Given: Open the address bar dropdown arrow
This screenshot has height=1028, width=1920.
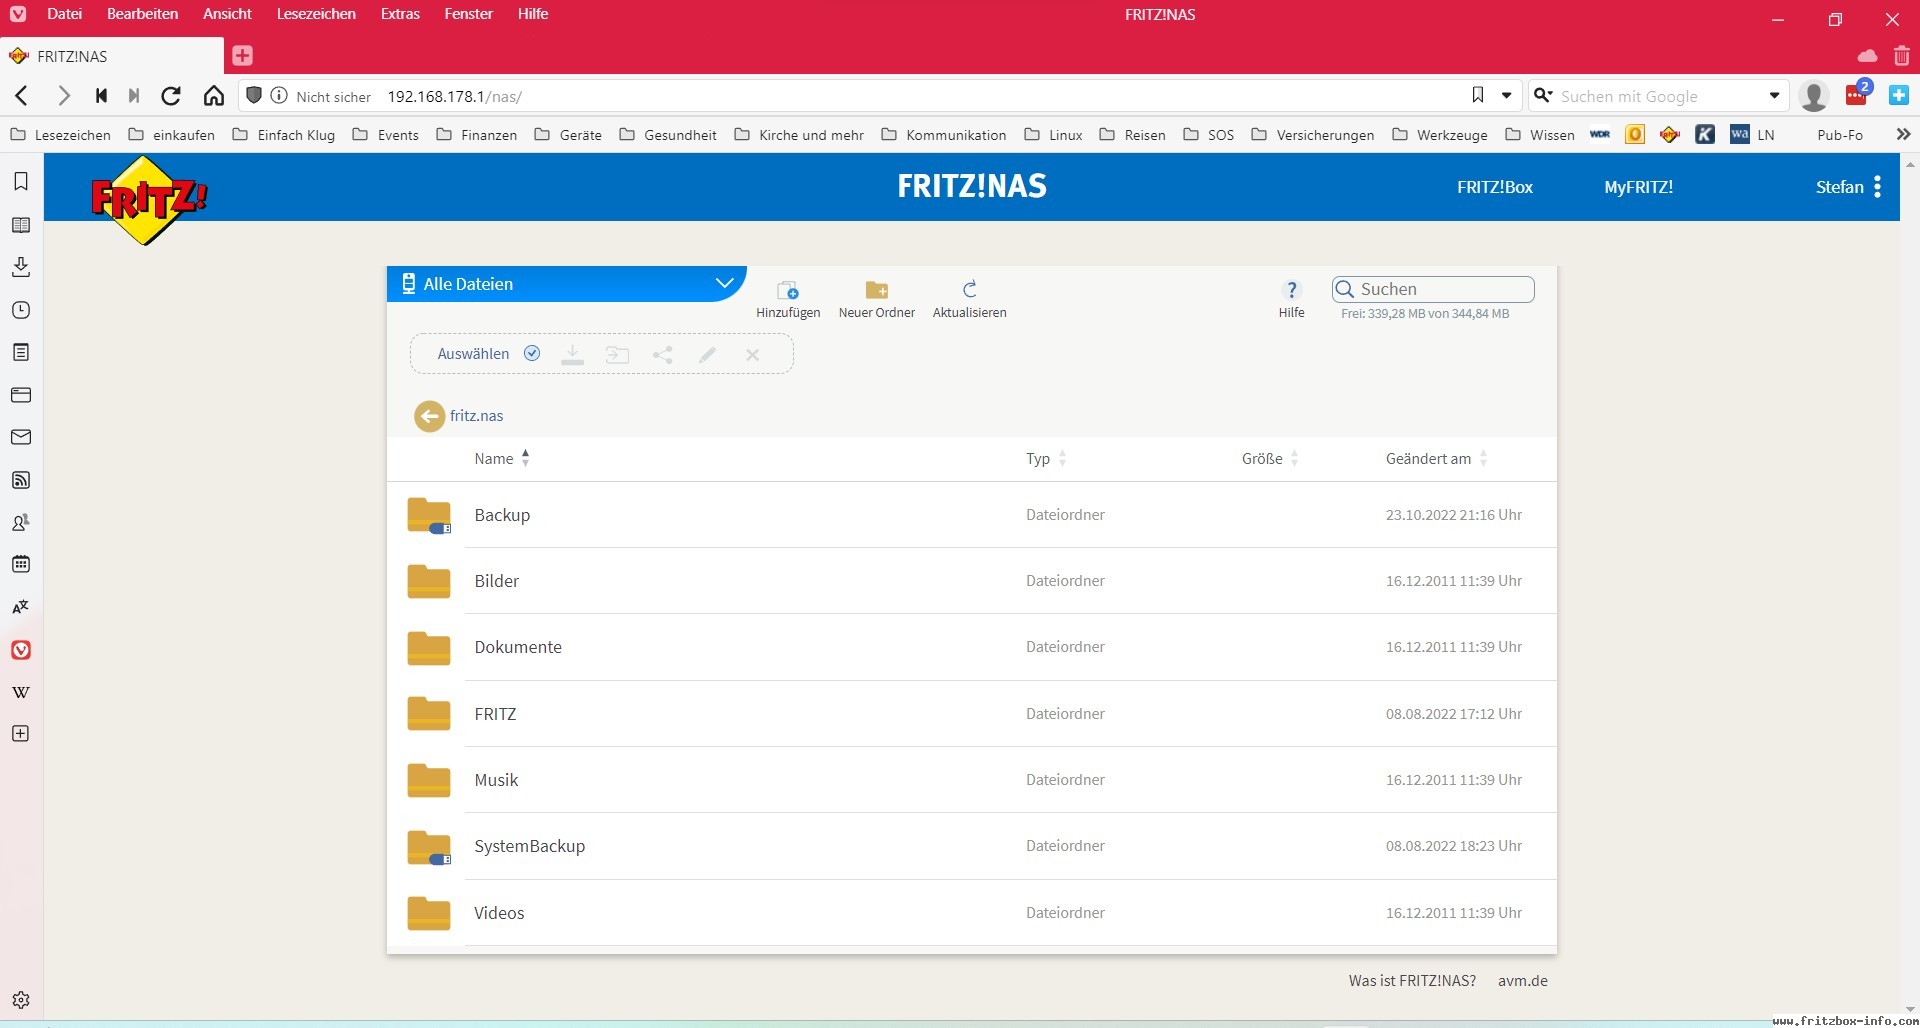Looking at the screenshot, I should 1506,96.
